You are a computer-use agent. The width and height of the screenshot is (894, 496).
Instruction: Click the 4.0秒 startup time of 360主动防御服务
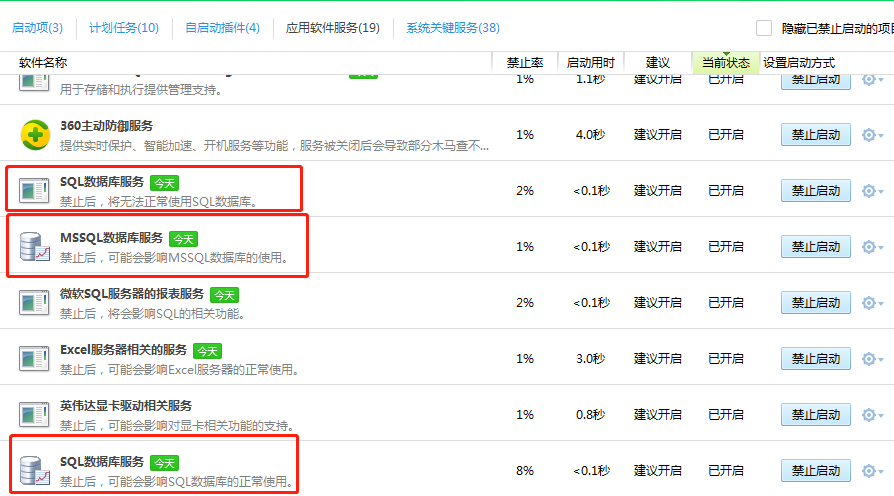pos(590,135)
